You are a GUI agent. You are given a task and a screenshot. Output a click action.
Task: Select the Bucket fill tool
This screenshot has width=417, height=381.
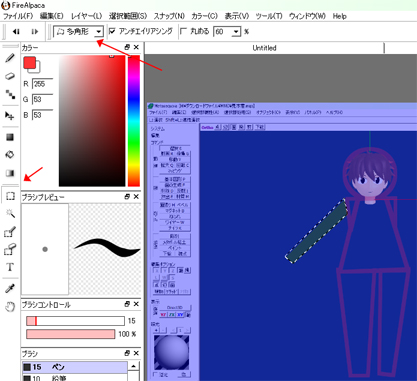click(10, 155)
